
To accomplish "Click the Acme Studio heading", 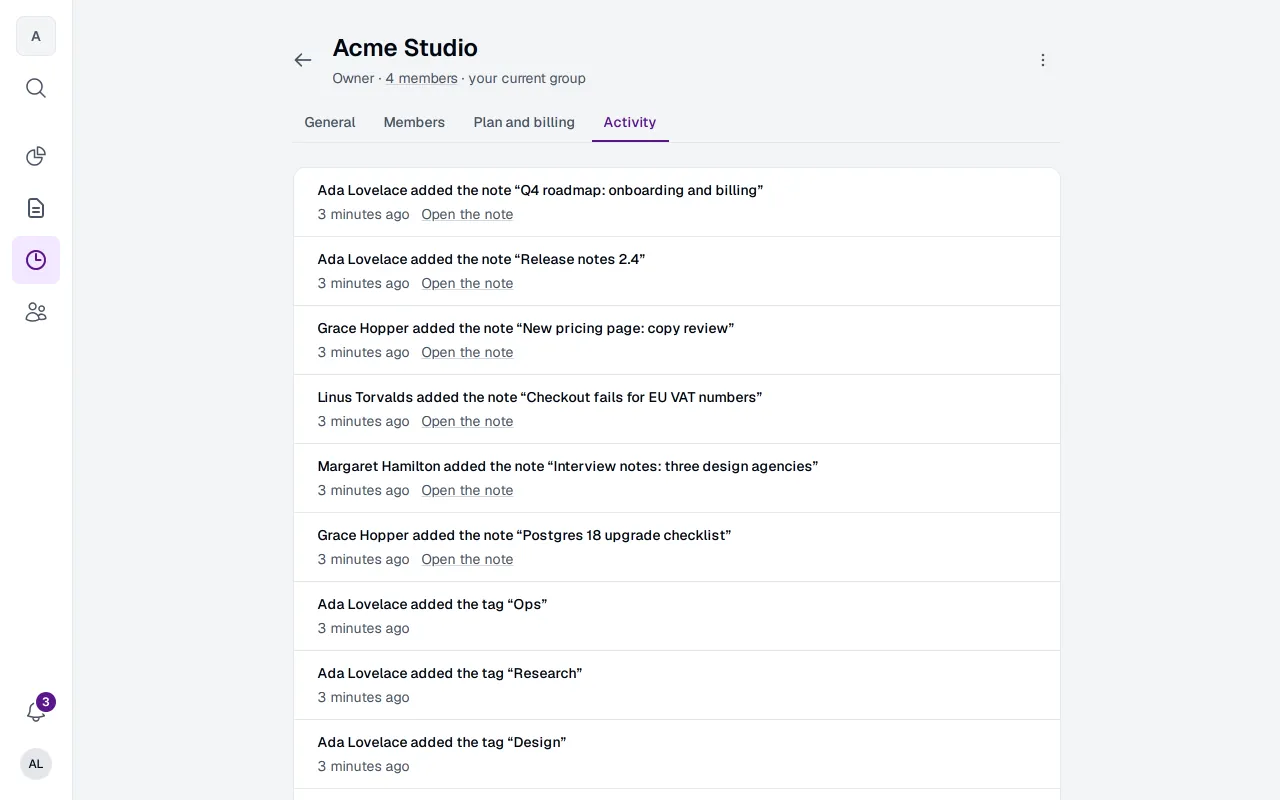I will click(x=405, y=48).
